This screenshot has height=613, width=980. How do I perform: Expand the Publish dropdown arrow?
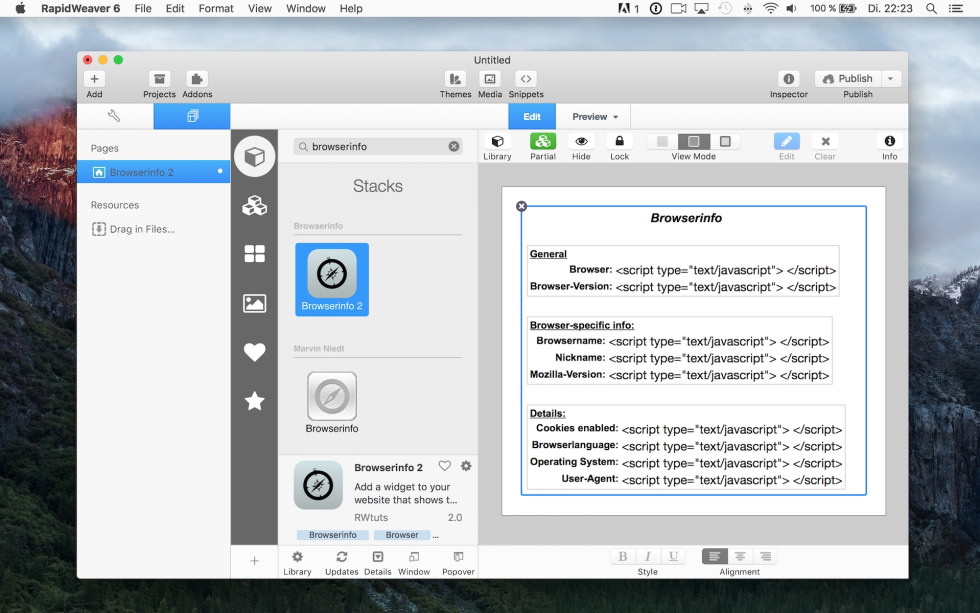[891, 79]
